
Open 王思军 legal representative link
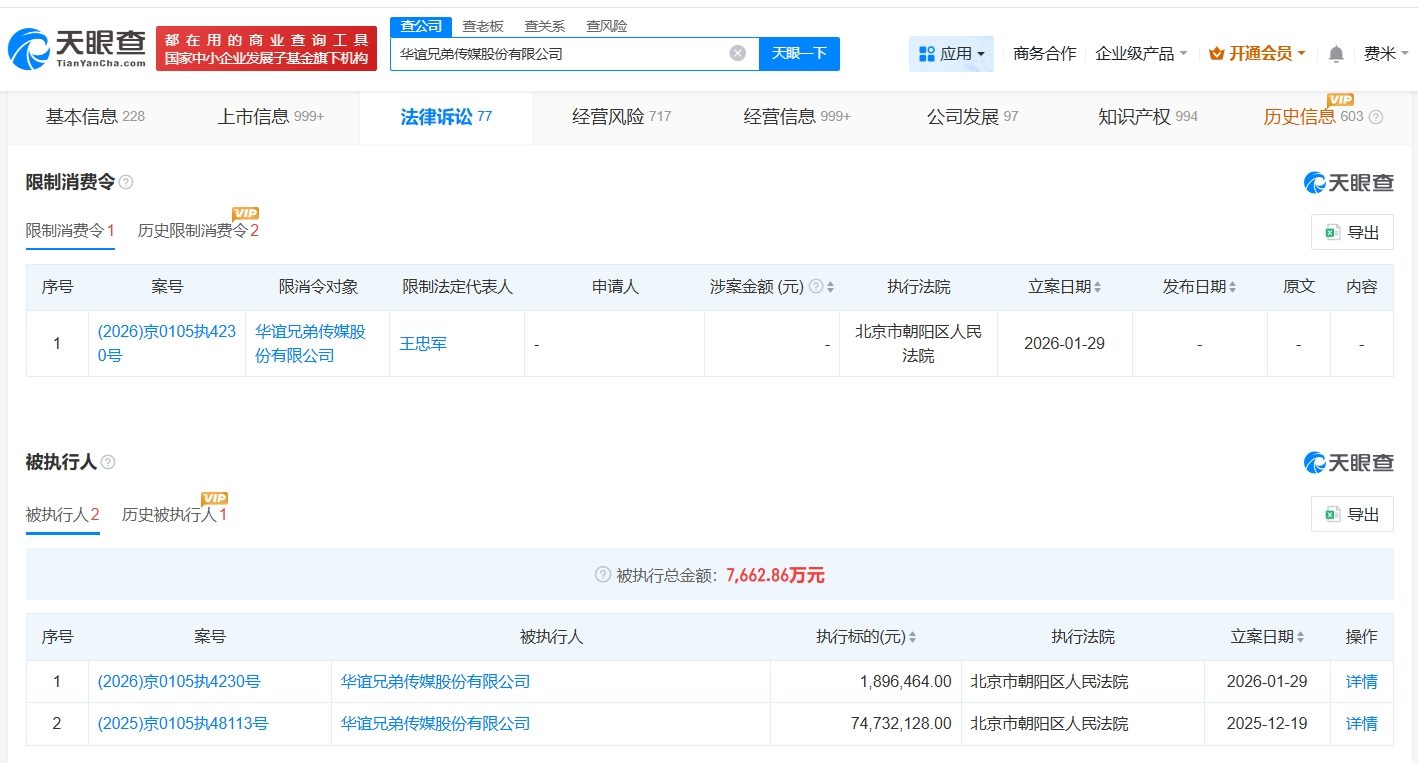coord(423,343)
